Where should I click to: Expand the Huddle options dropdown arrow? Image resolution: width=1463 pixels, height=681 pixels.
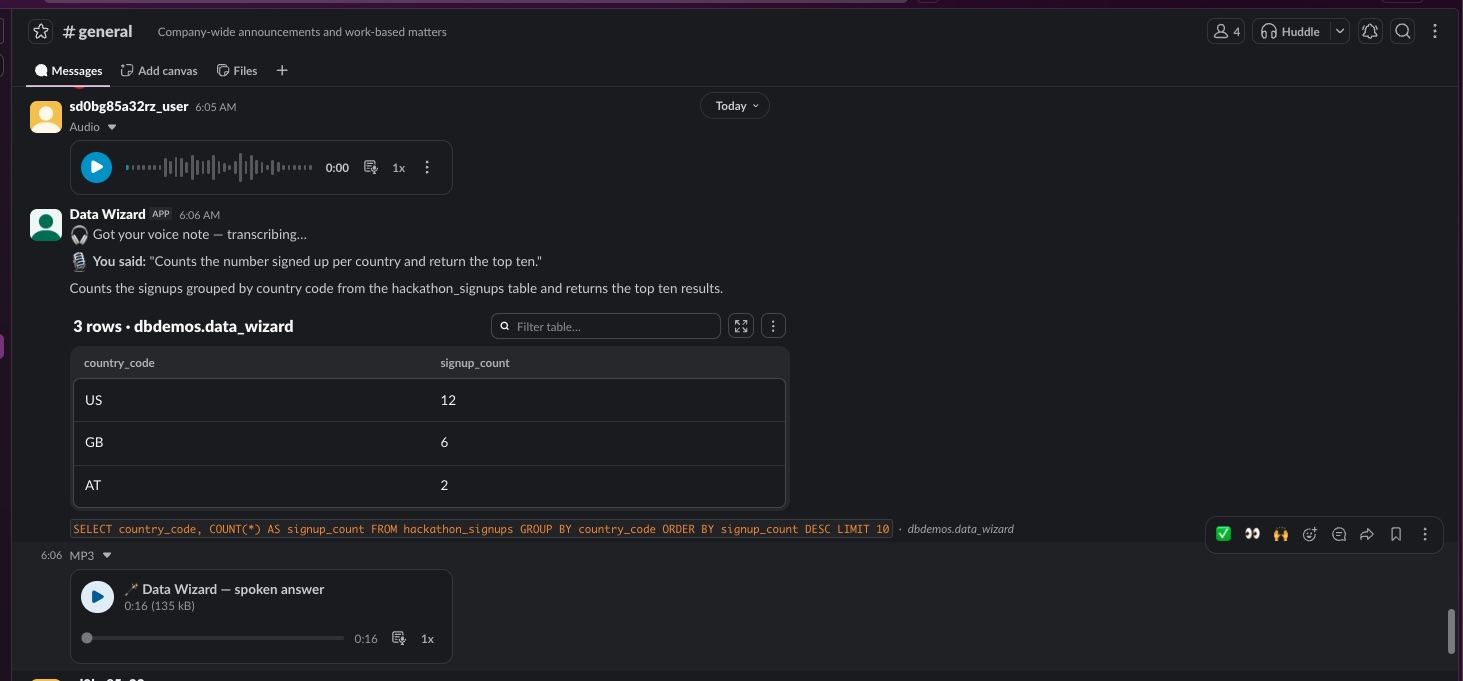pyautogui.click(x=1340, y=32)
